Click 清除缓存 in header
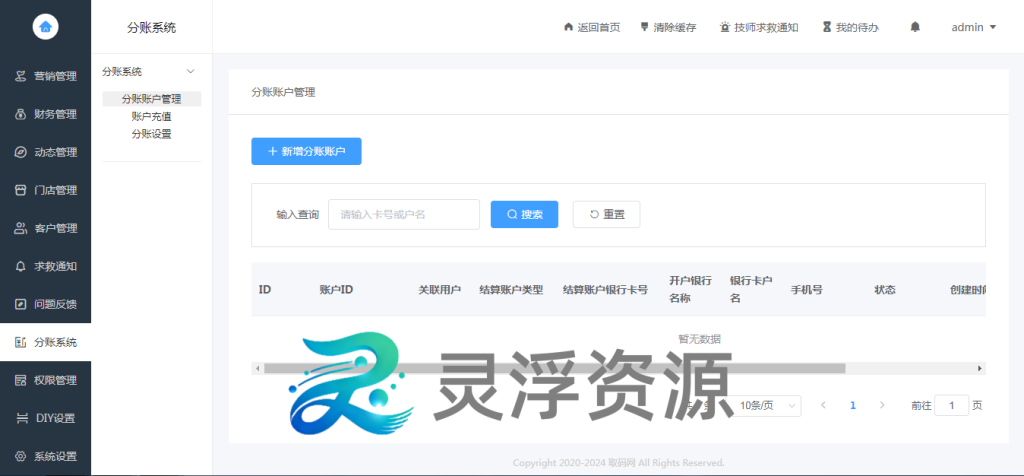Image resolution: width=1024 pixels, height=476 pixels. pyautogui.click(x=668, y=27)
